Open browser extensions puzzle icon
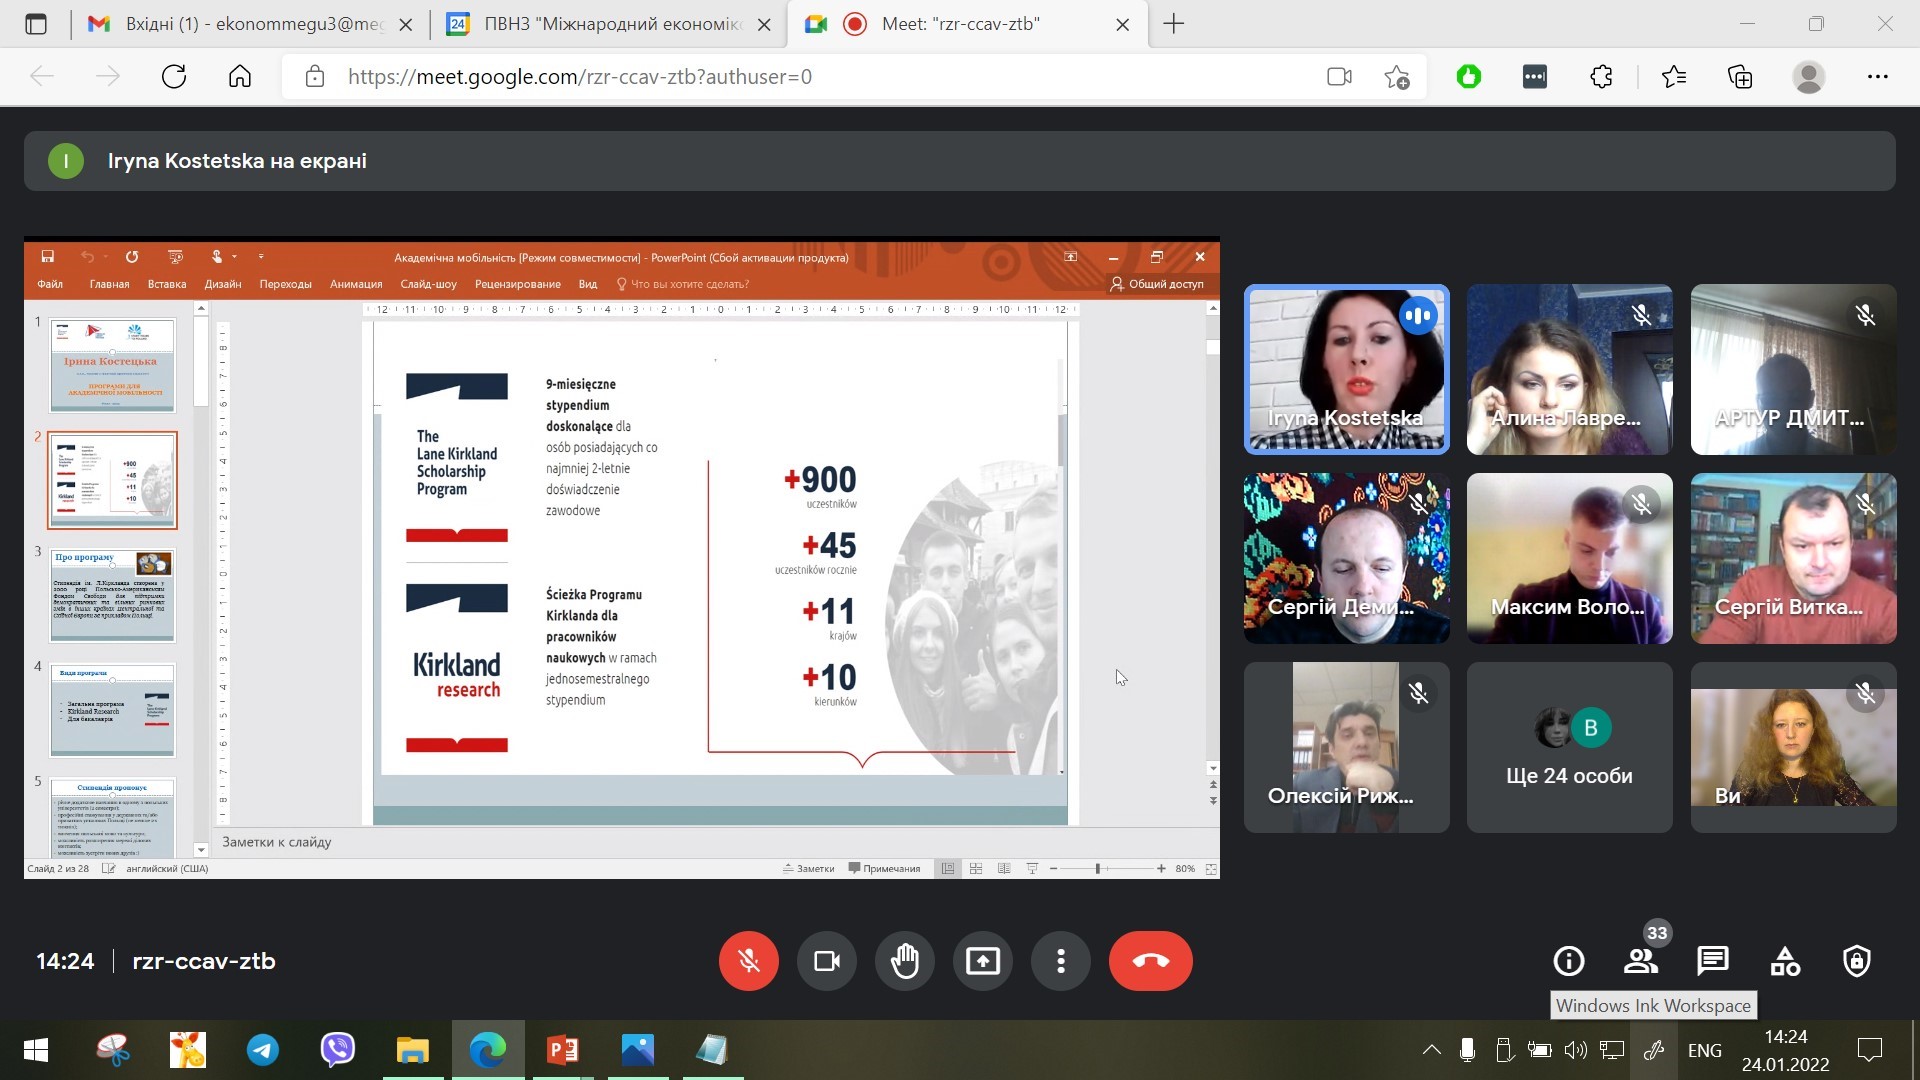The image size is (1920, 1080). pyautogui.click(x=1601, y=76)
